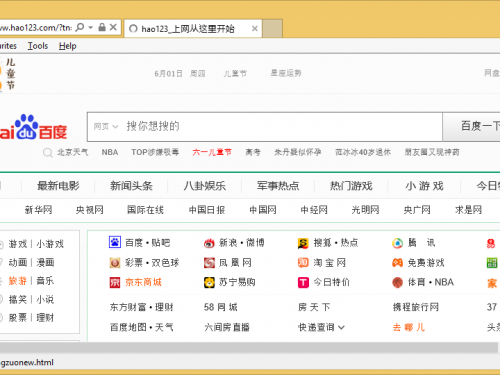
Task: Click the search magnifier in address bar
Action: coord(80,27)
